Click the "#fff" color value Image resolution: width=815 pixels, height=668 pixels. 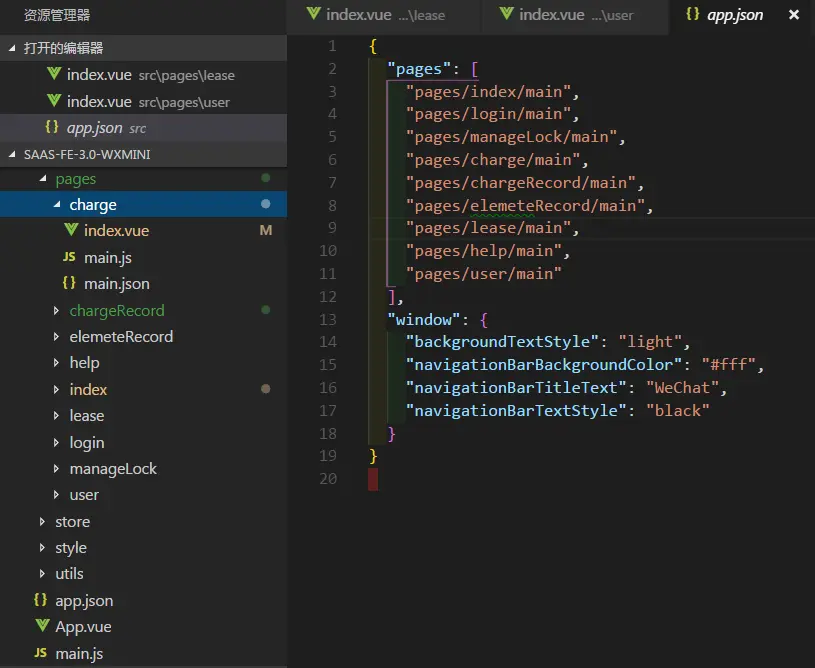click(728, 364)
